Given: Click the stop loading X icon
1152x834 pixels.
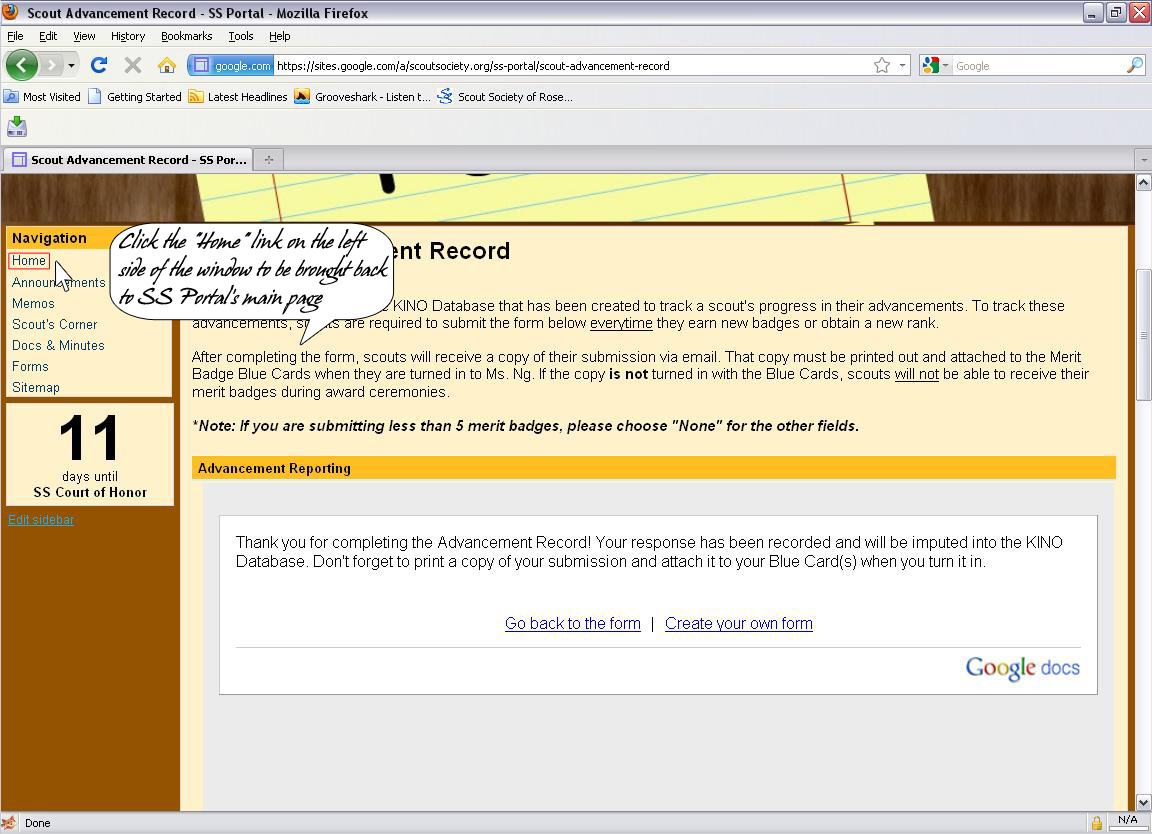Looking at the screenshot, I should 132,66.
